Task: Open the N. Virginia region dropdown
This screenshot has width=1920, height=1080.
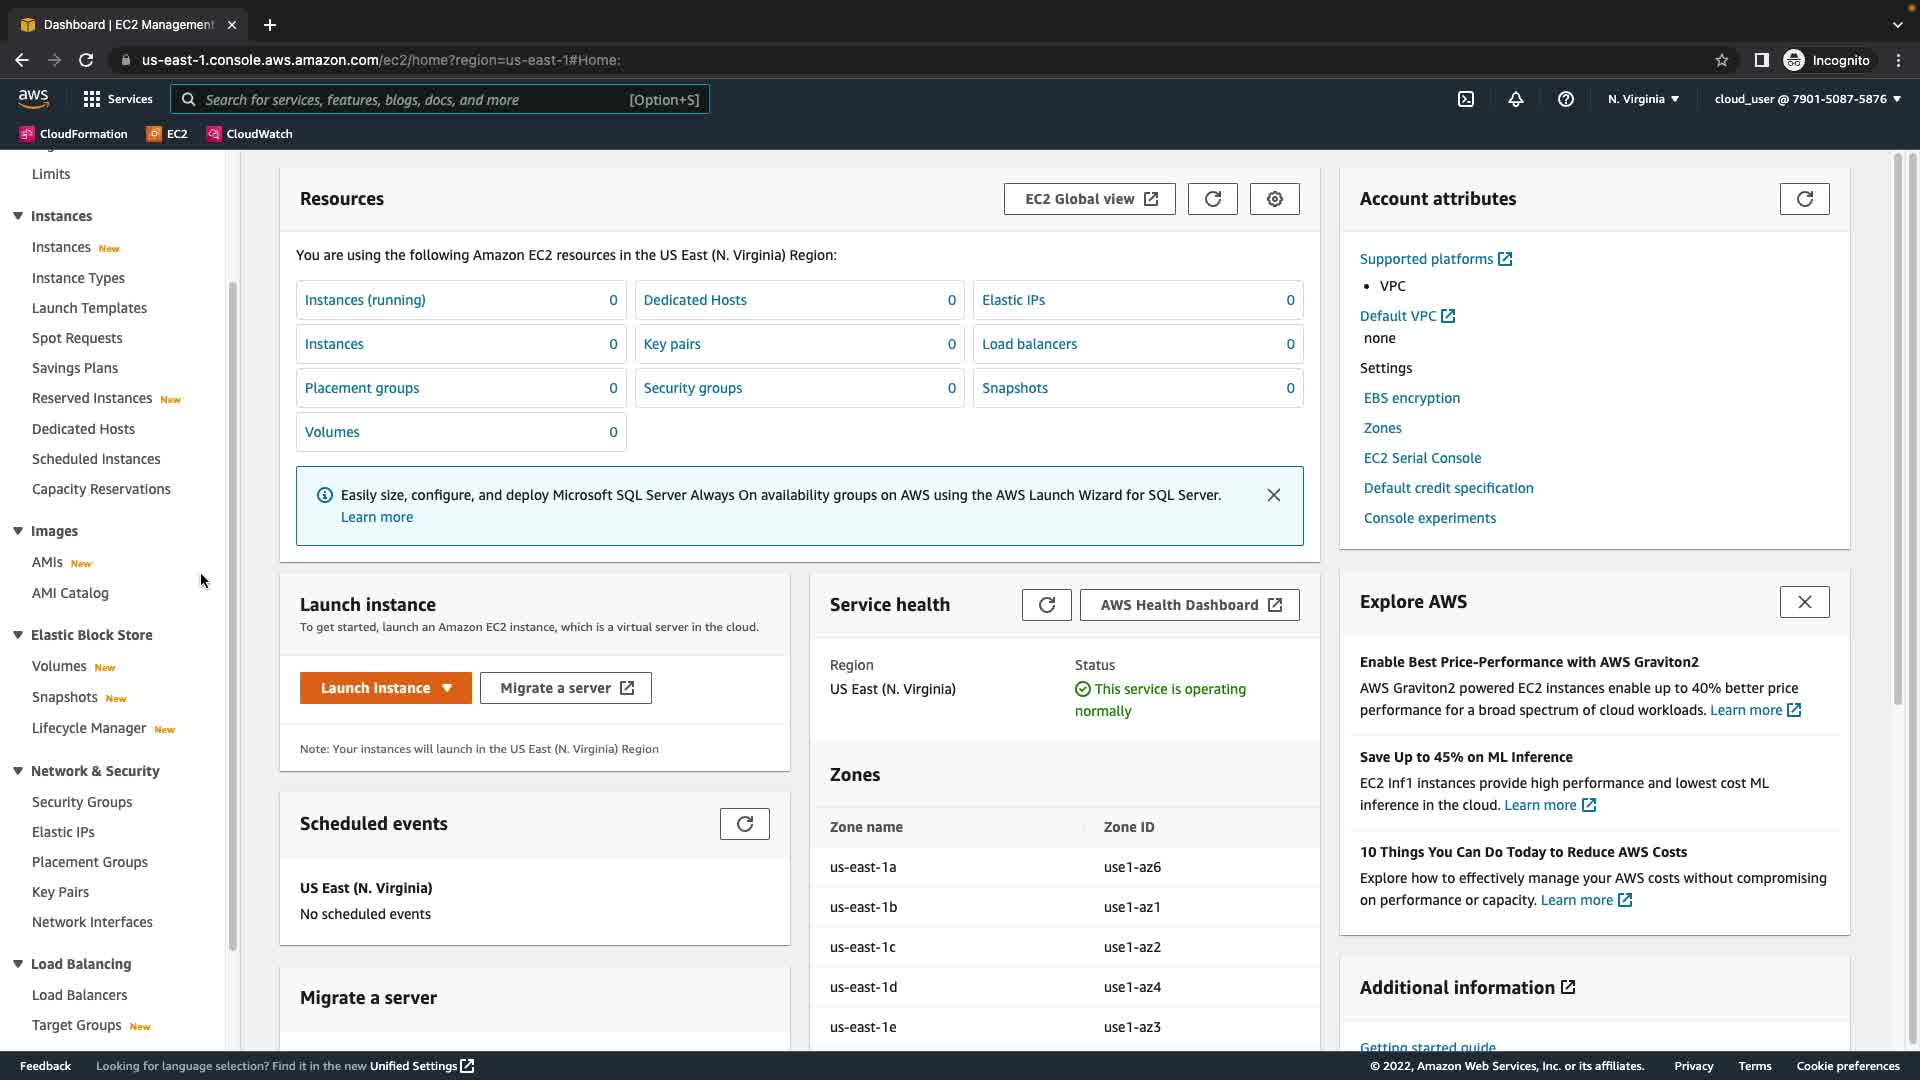Action: point(1643,99)
